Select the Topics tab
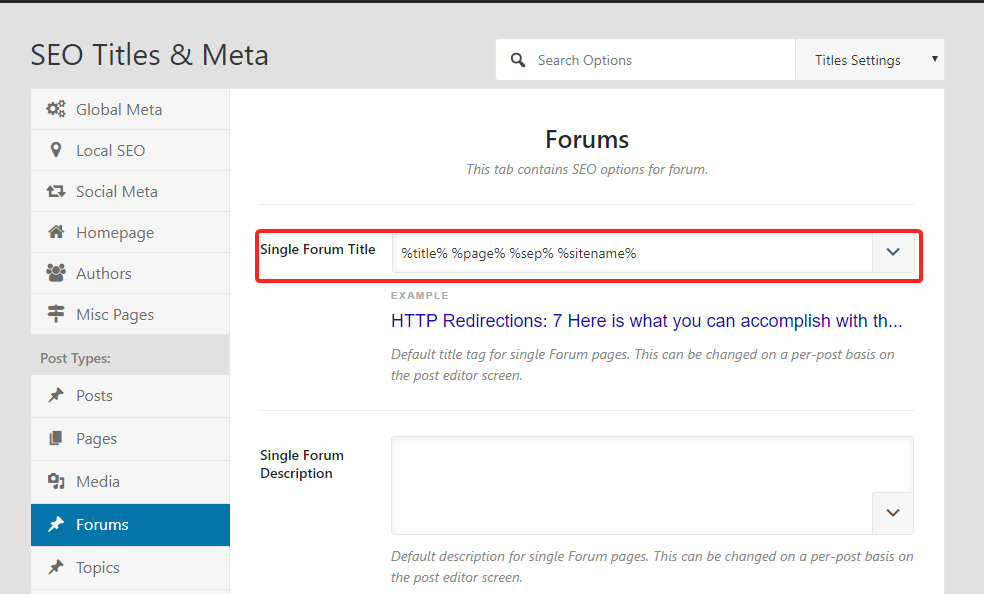984x594 pixels. pos(97,567)
